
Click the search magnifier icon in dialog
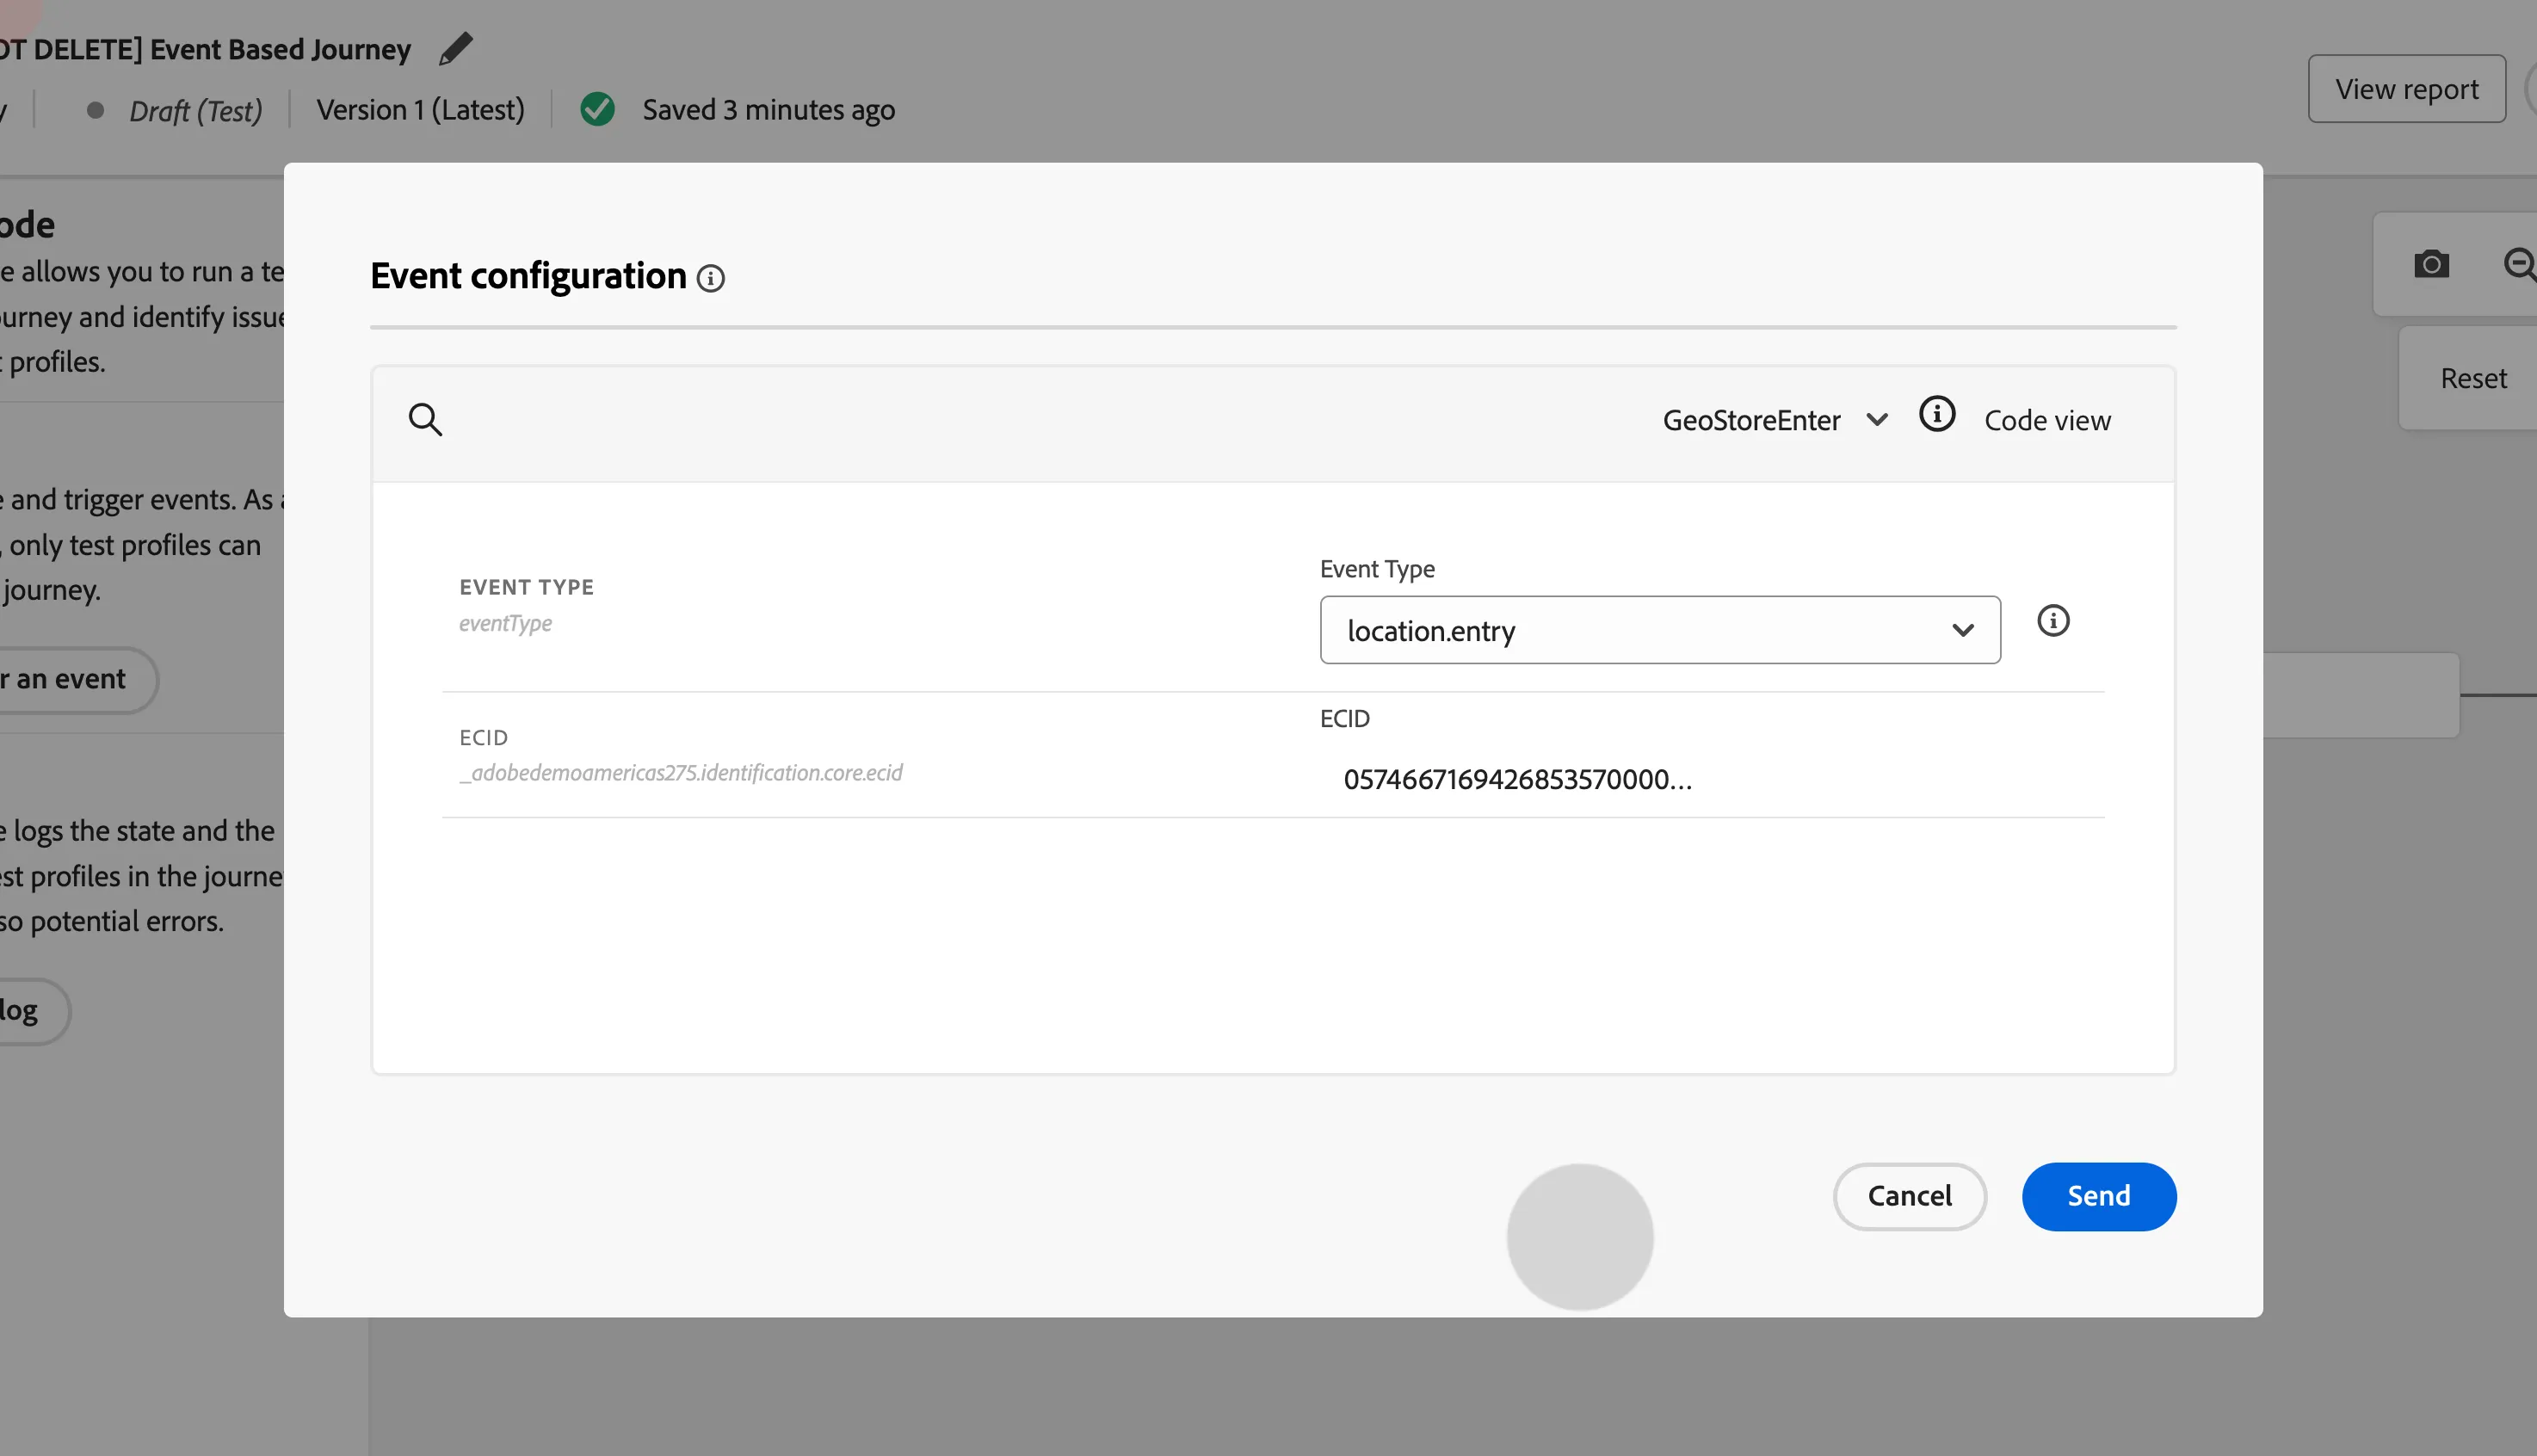pos(425,420)
